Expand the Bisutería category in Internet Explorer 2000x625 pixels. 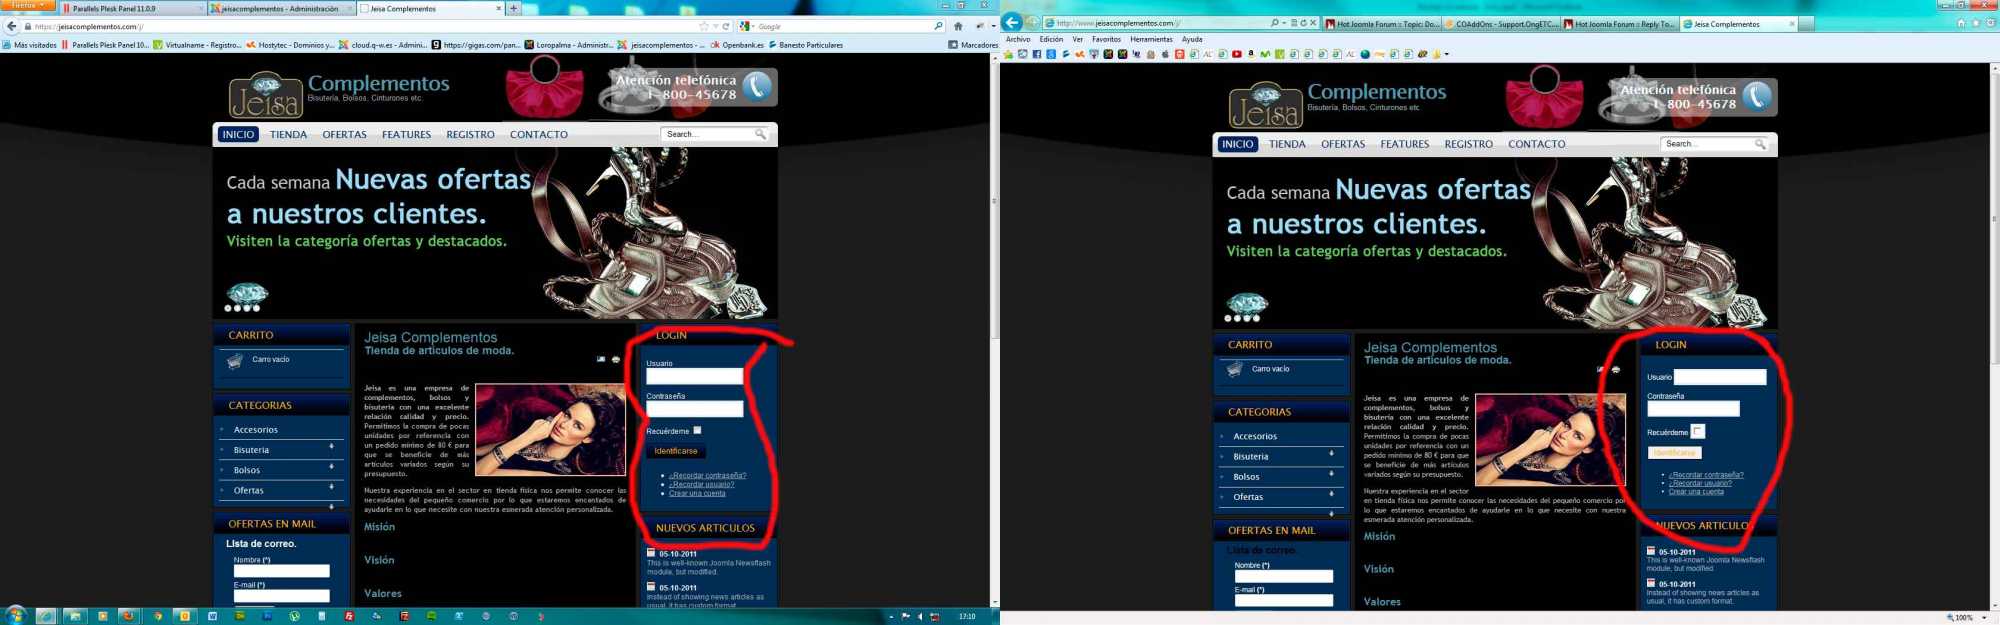pos(1331,453)
